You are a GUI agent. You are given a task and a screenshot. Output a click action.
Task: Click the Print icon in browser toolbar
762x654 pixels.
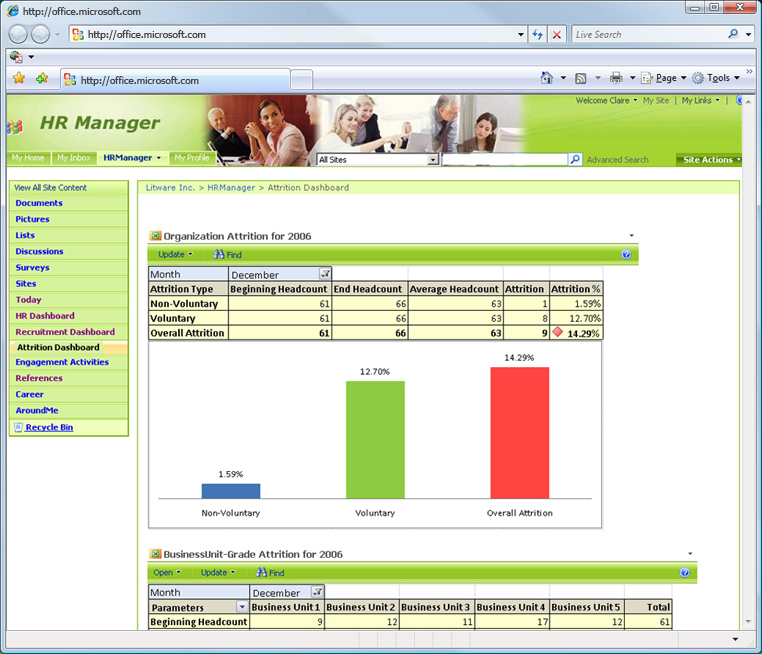616,78
